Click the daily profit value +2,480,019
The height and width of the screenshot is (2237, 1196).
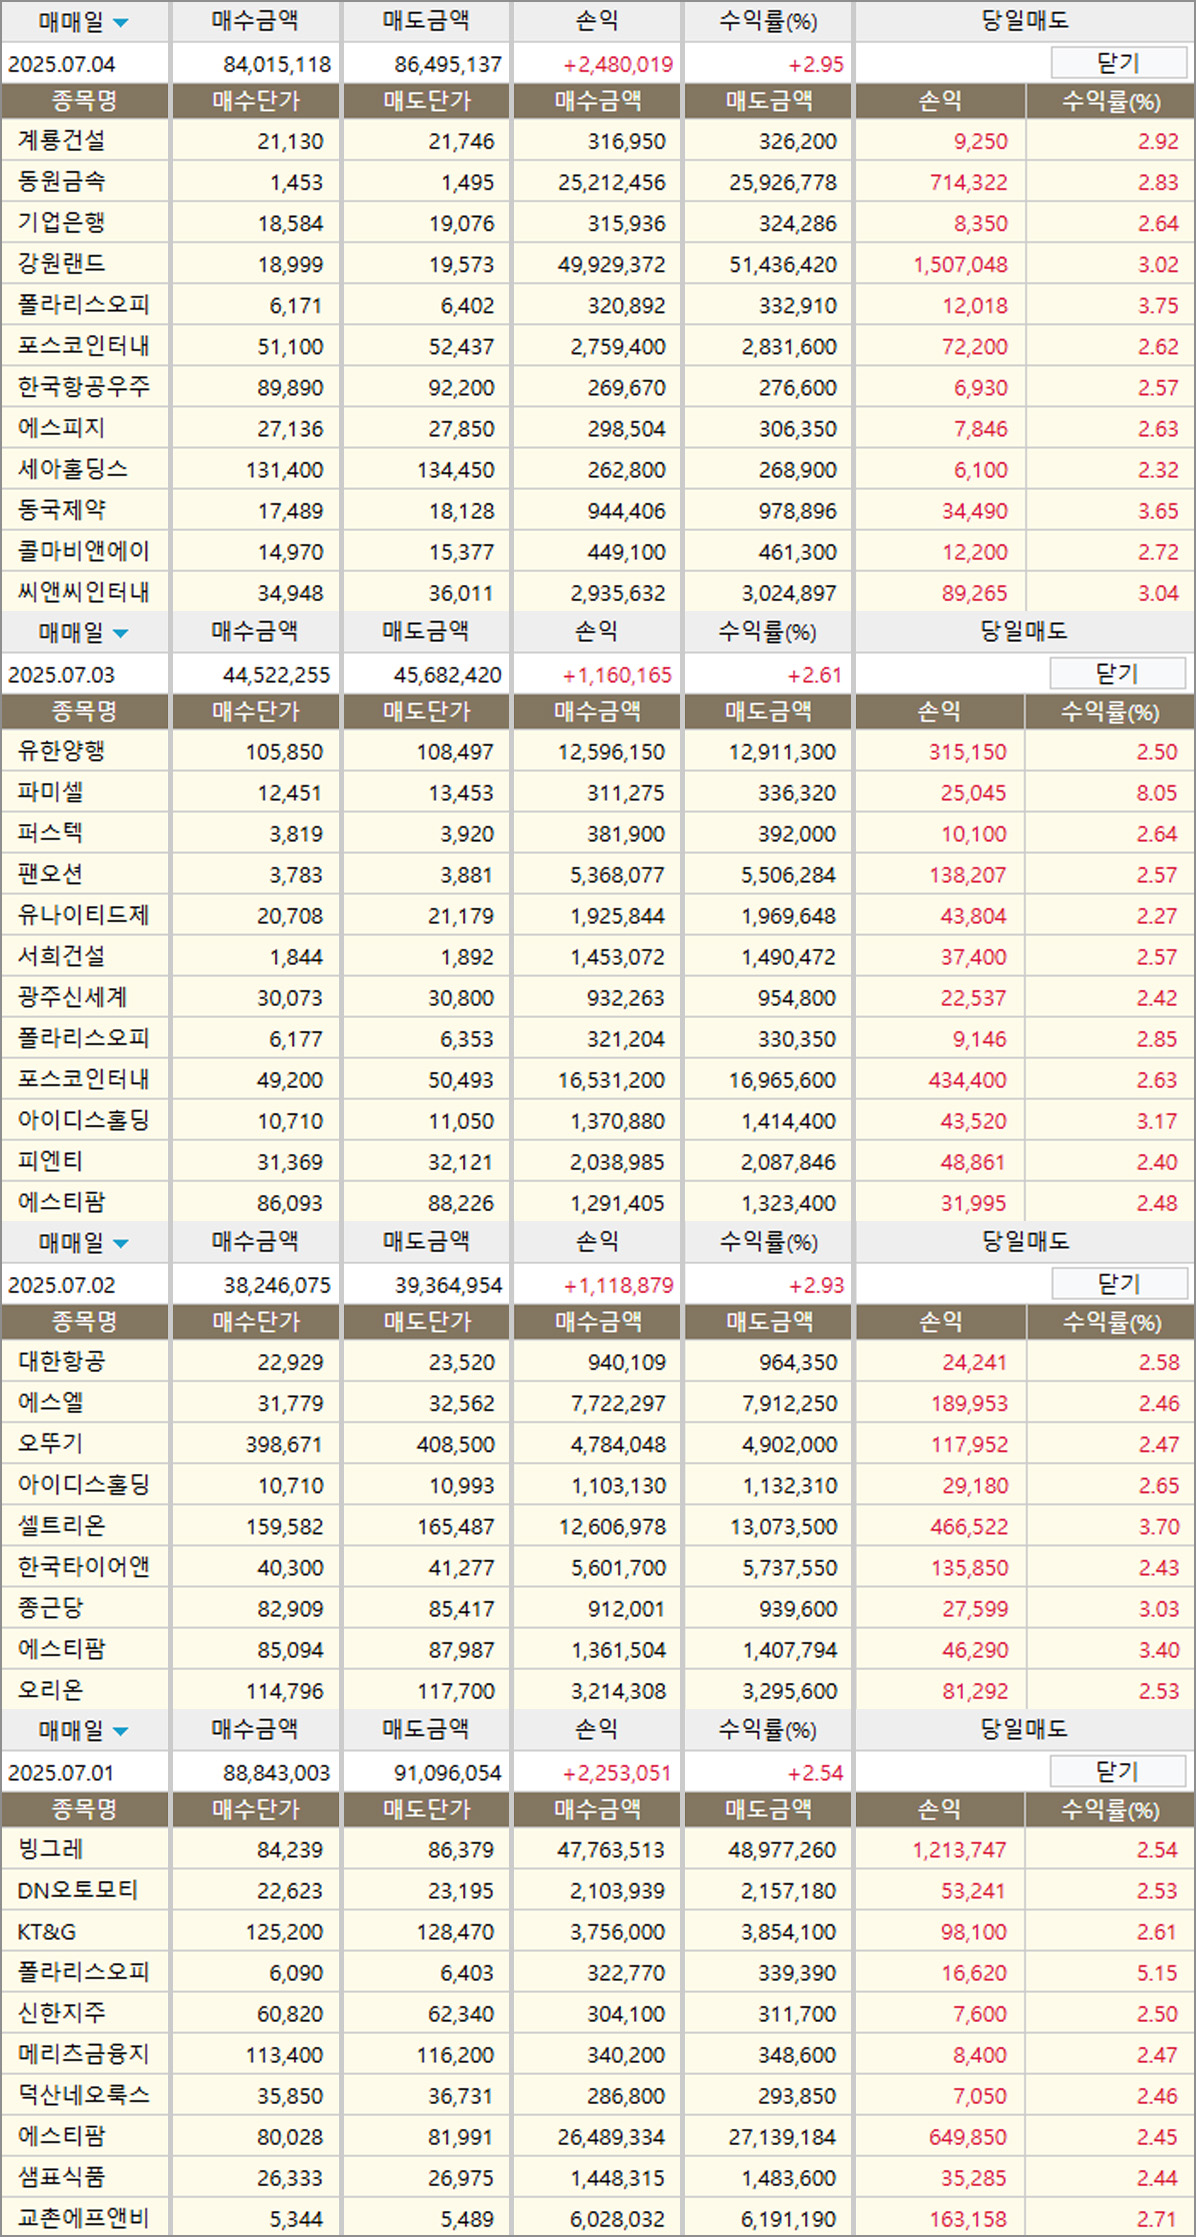(x=618, y=65)
